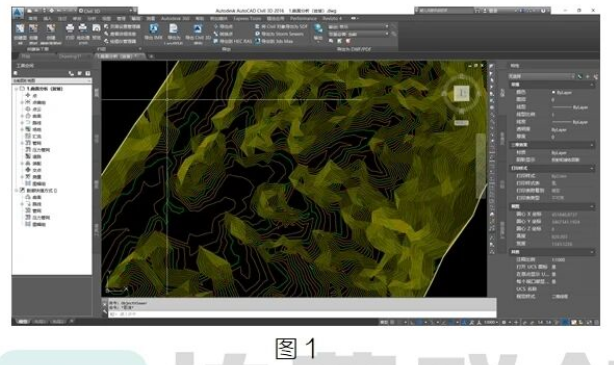
Task: Switch to the Performance ribbon tab
Action: (x=303, y=18)
